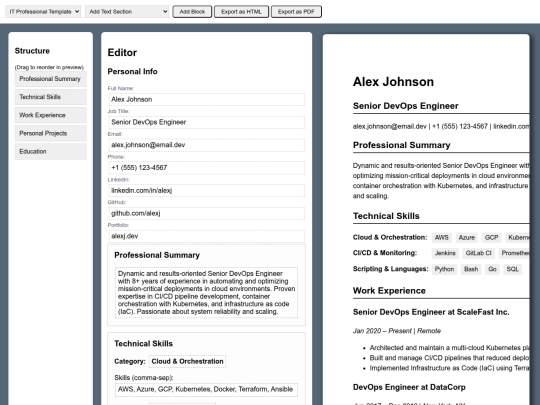This screenshot has width=540, height=405.
Task: Edit the Full Name field
Action: pos(207,100)
